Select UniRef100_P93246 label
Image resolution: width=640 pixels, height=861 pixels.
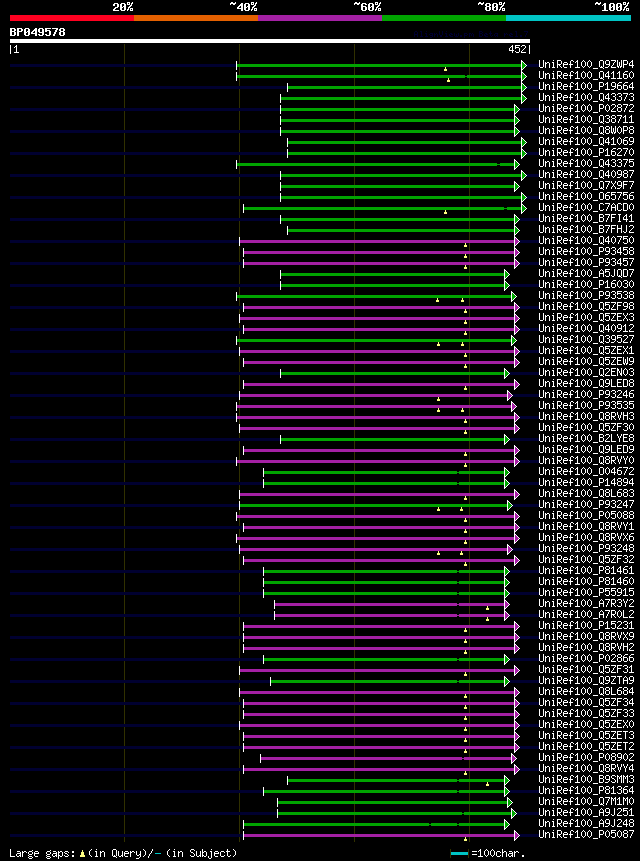(586, 394)
